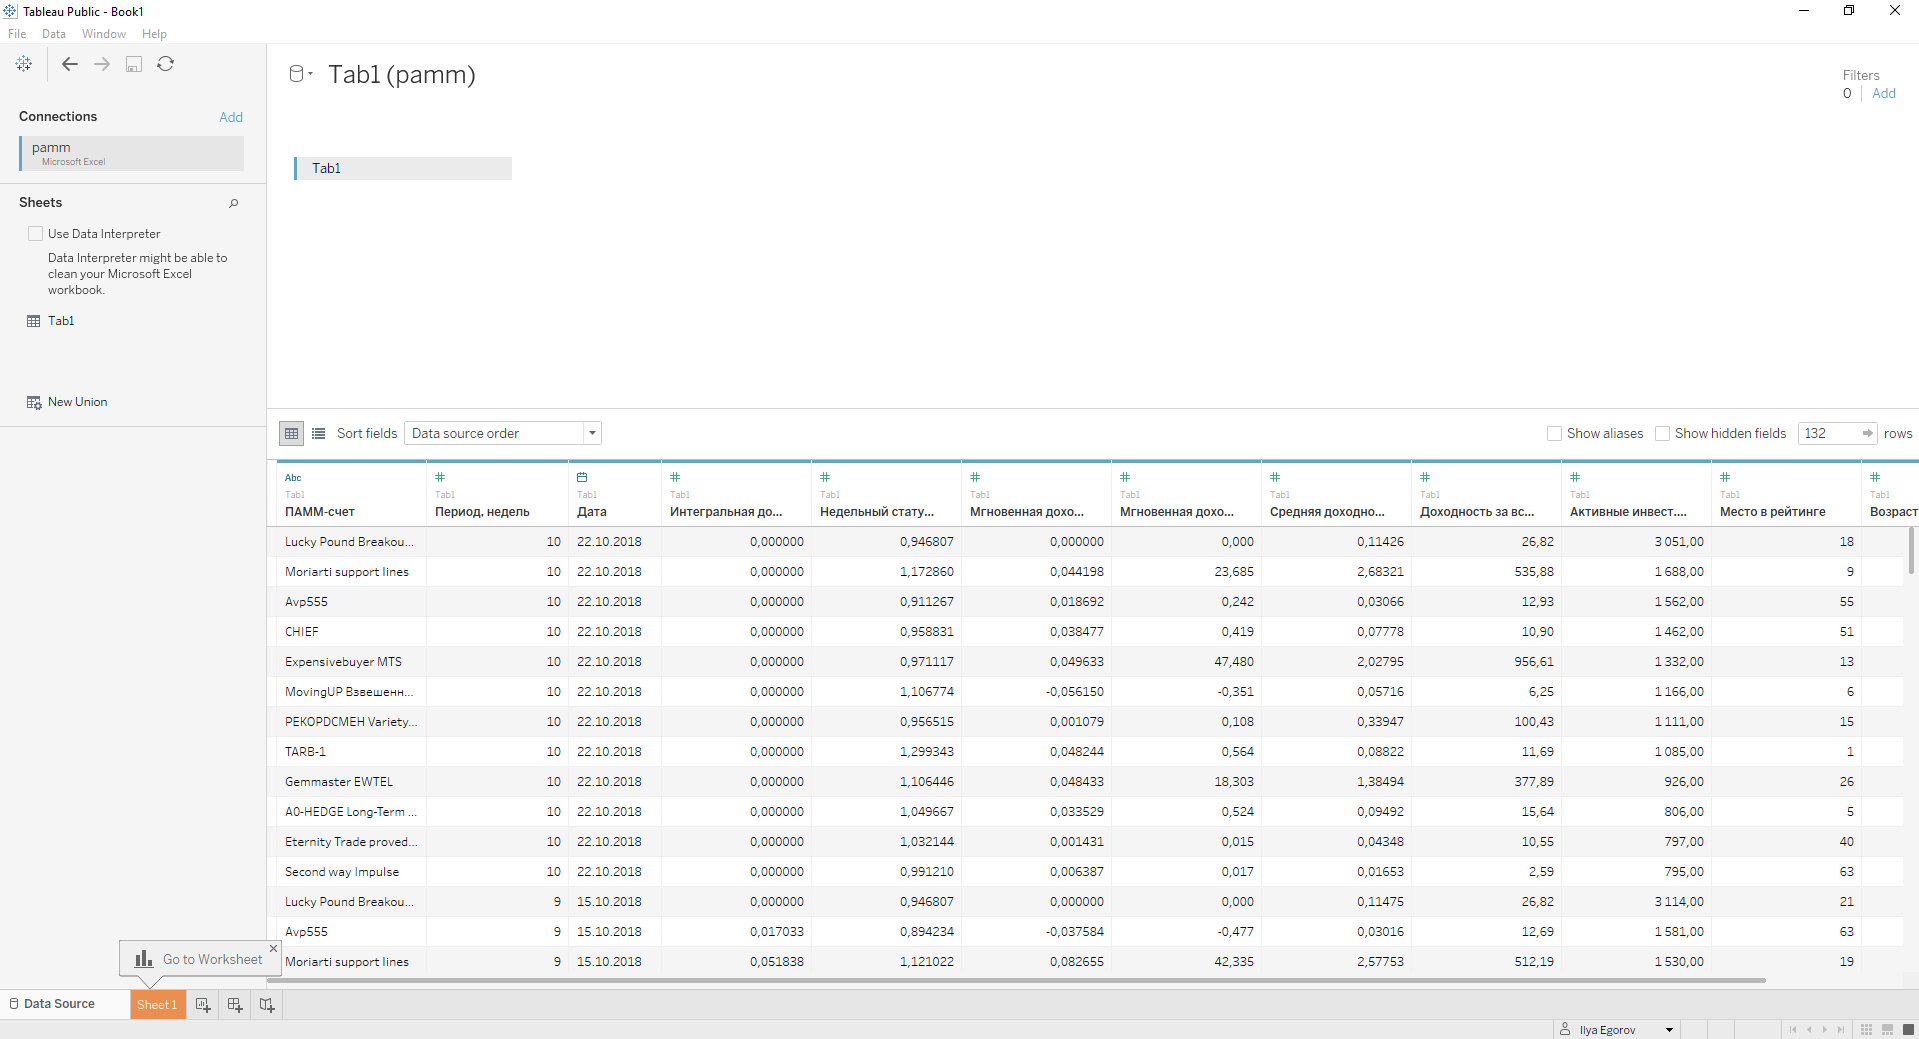Change data type of ПАММ-счет column
Image resolution: width=1919 pixels, height=1039 pixels.
coord(293,478)
